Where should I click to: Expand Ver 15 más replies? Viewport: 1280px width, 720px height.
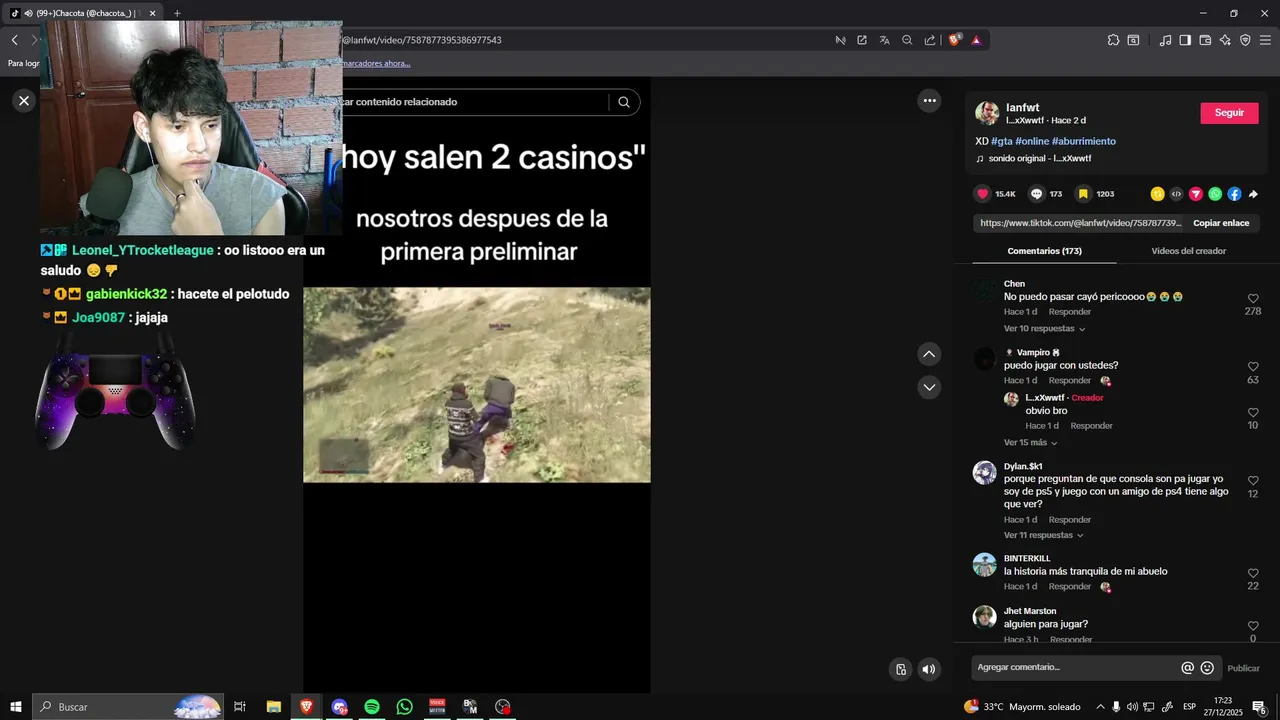coord(1030,443)
